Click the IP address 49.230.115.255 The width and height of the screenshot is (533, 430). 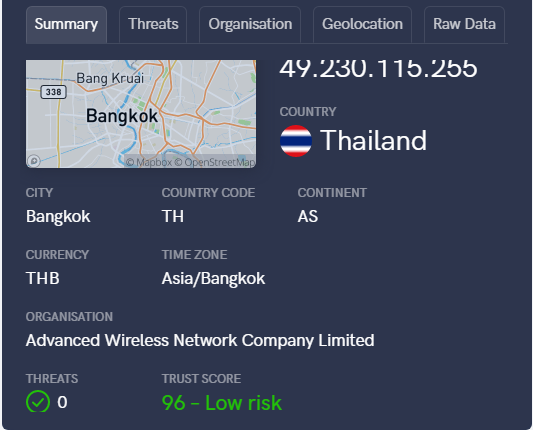(x=378, y=68)
